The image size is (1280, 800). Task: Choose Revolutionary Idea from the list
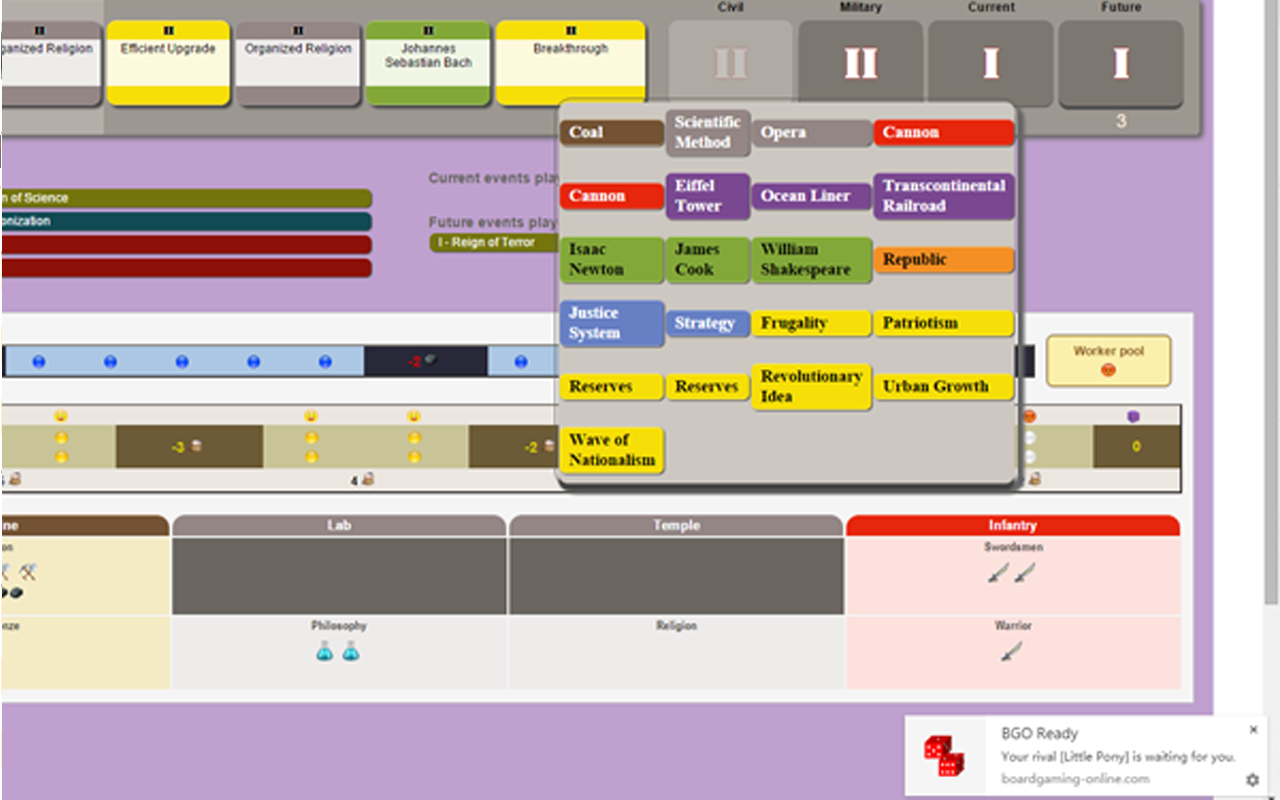[x=811, y=387]
